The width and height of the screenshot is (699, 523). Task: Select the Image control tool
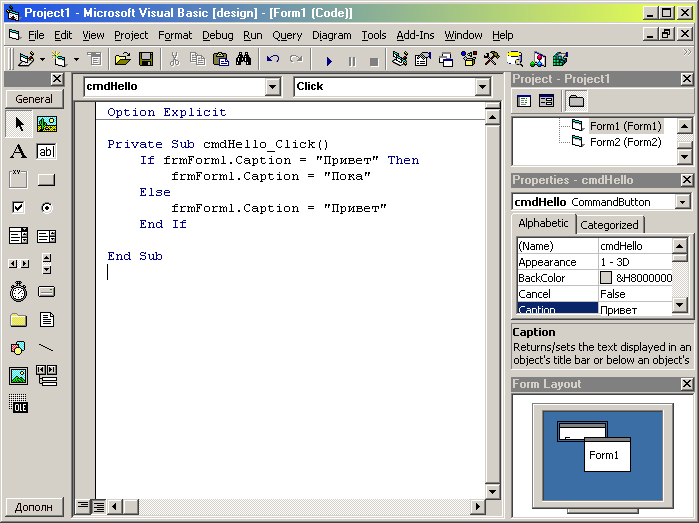19,375
